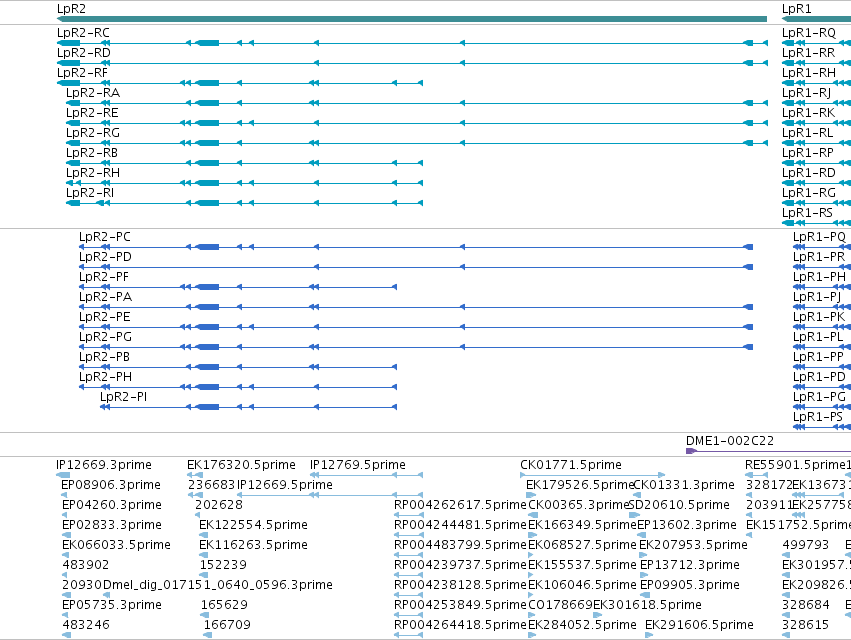Viewport: 851px width, 640px height.
Task: Click transcript label LpR1-RL
Action: [x=808, y=133]
